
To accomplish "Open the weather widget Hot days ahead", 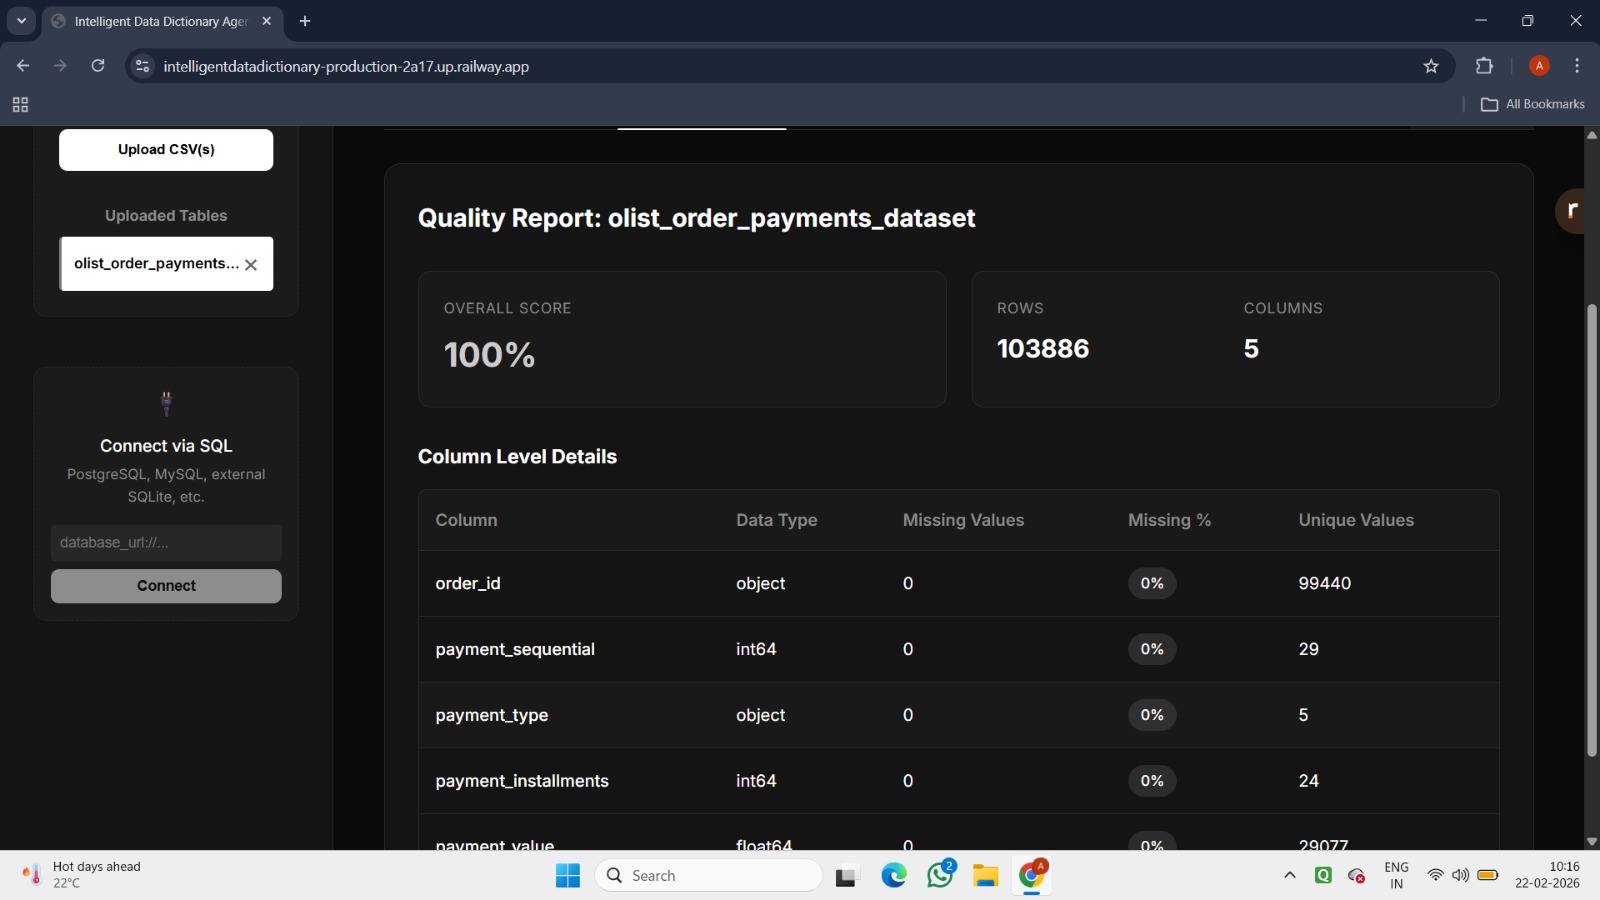I will [x=82, y=875].
